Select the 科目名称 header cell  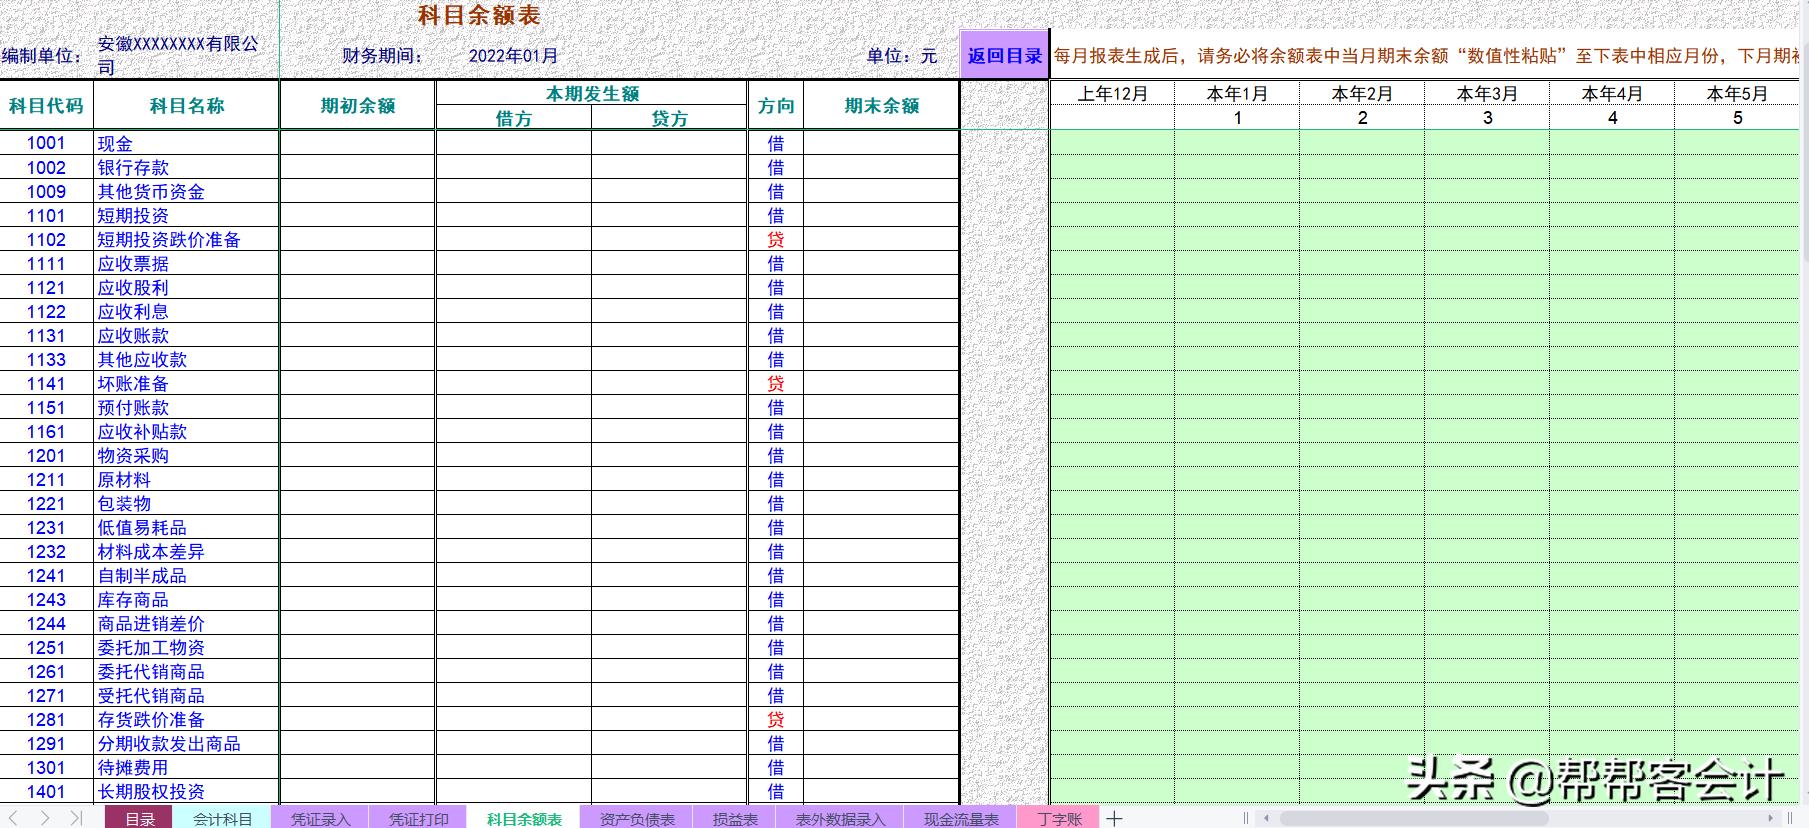click(187, 105)
